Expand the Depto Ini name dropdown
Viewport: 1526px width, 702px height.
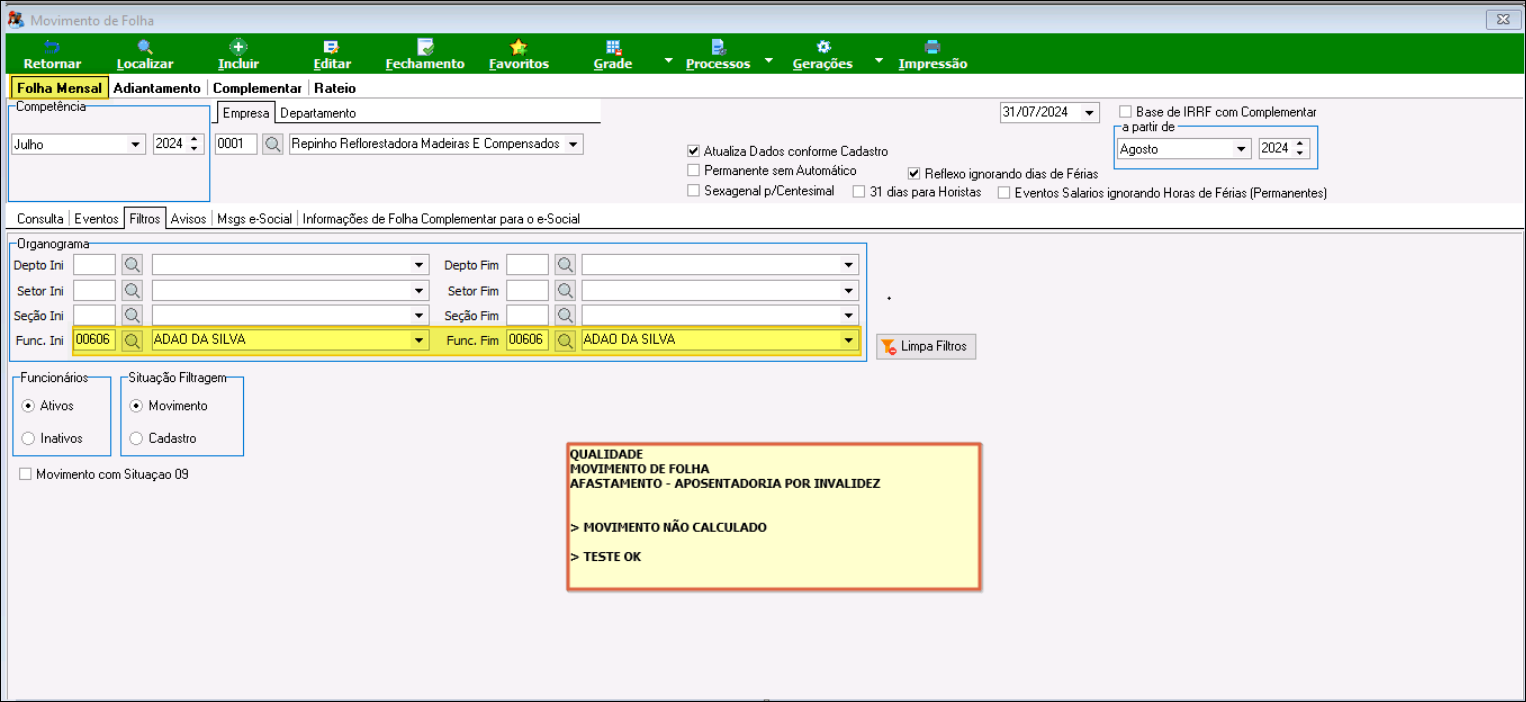[419, 265]
